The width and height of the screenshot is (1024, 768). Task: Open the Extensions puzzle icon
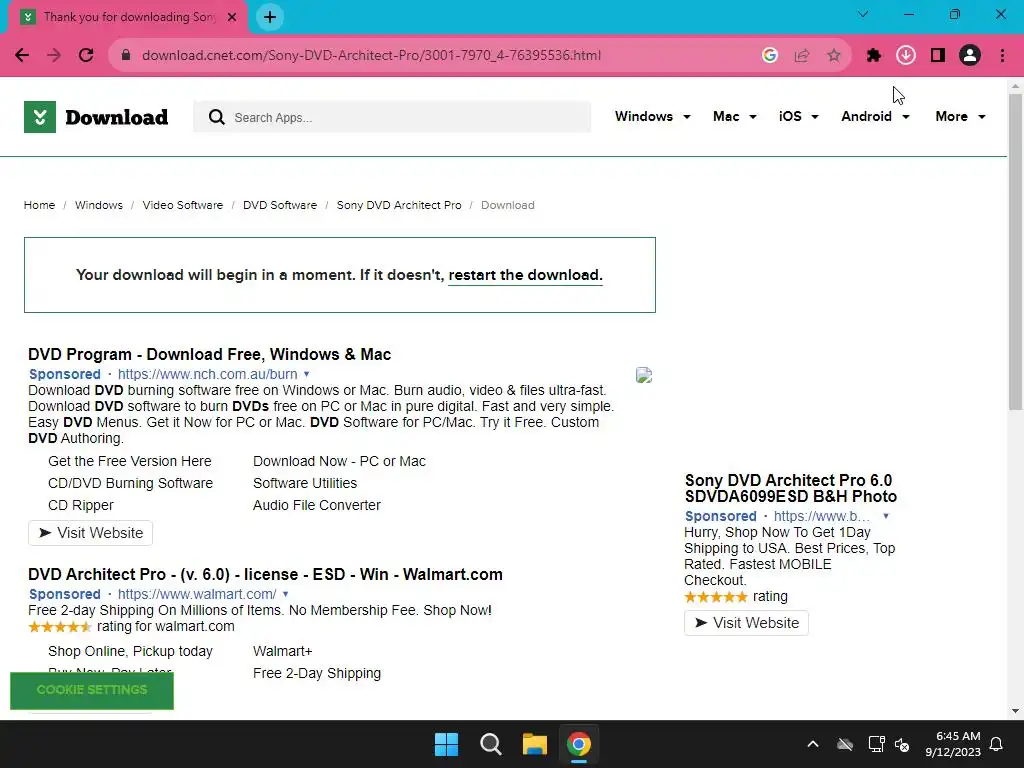[874, 56]
